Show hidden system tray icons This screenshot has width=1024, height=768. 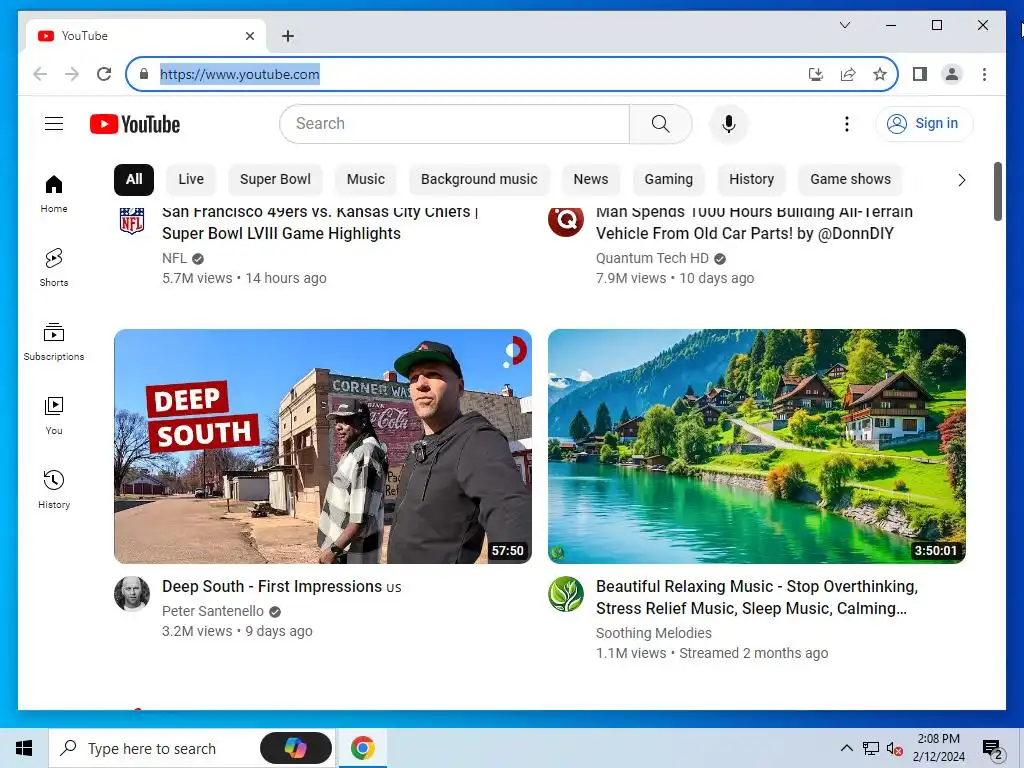tap(846, 748)
